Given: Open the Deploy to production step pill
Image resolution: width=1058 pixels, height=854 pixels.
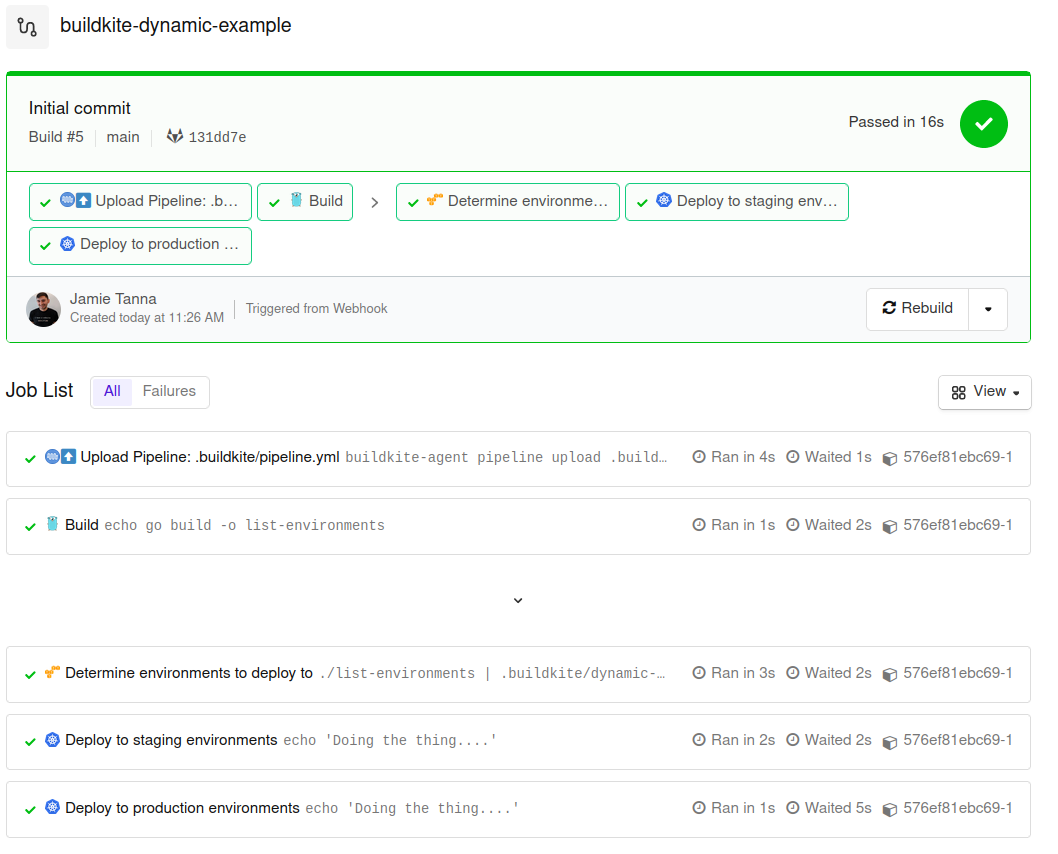Looking at the screenshot, I should 140,246.
